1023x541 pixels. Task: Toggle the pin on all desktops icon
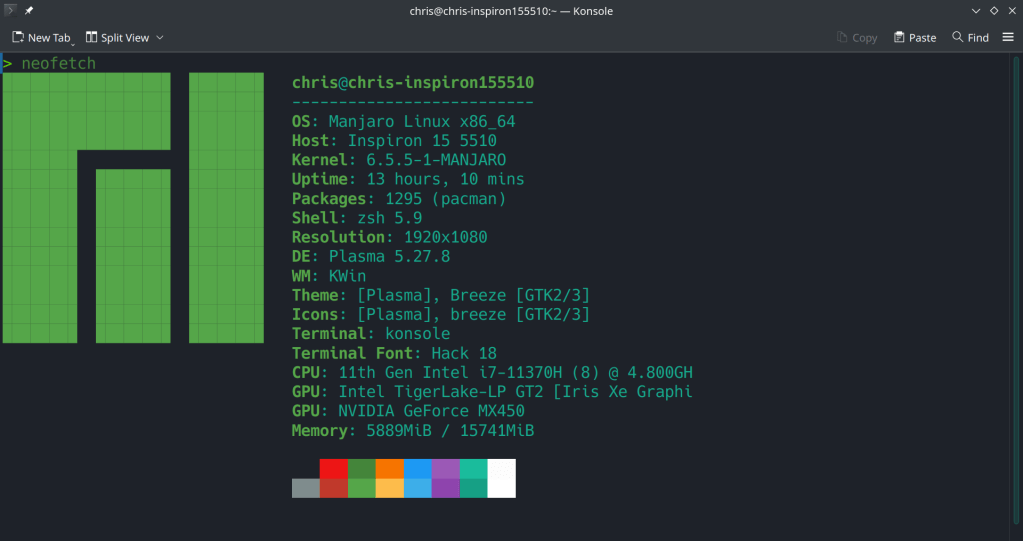[30, 11]
